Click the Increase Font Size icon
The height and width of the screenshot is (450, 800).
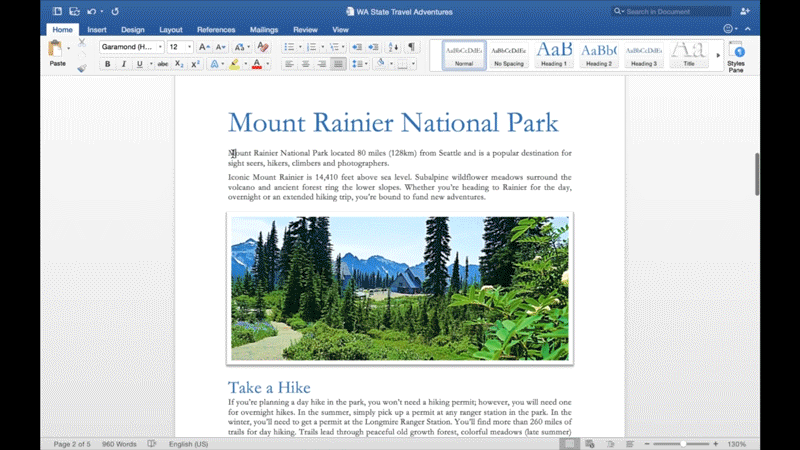tap(203, 47)
